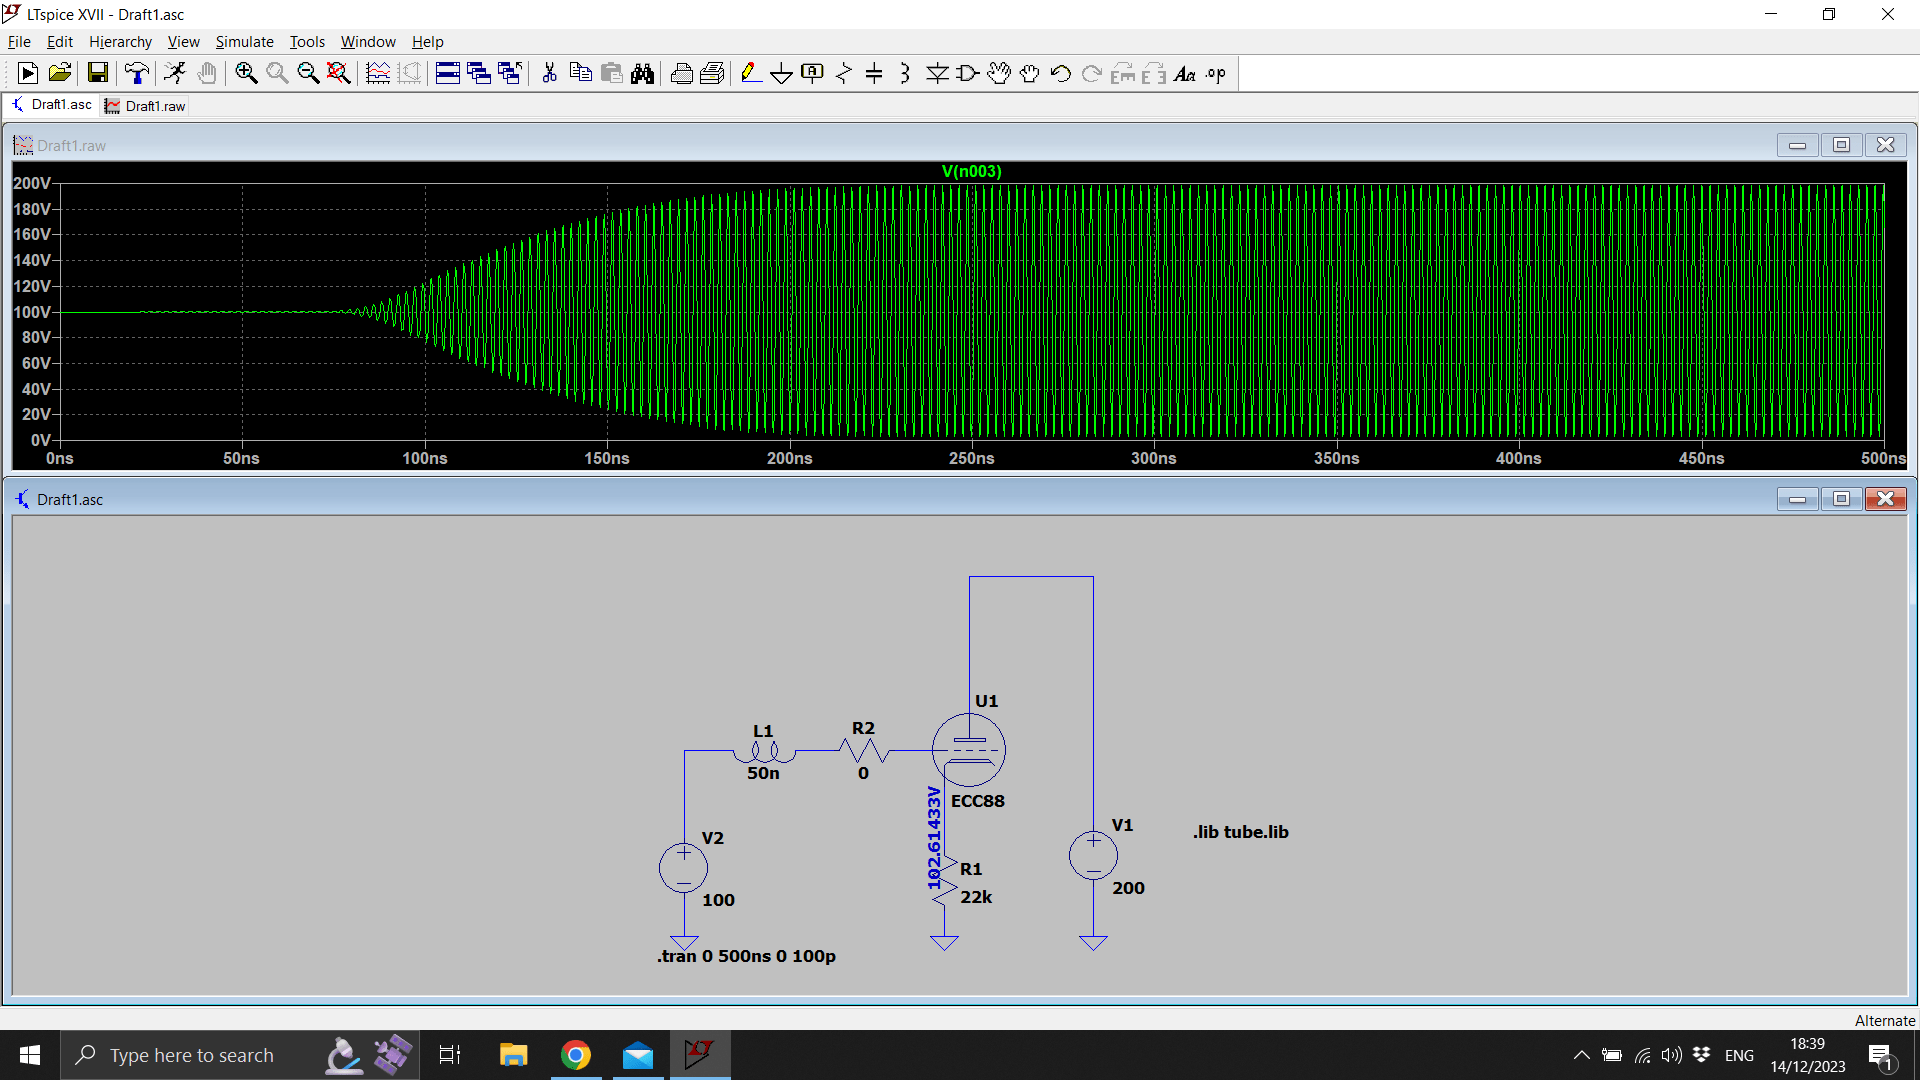Click the .tran 0 500ns directive text

(x=746, y=956)
